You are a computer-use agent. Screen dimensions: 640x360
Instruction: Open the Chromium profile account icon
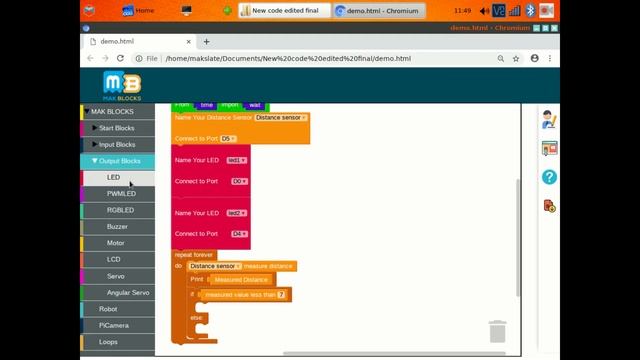[534, 58]
